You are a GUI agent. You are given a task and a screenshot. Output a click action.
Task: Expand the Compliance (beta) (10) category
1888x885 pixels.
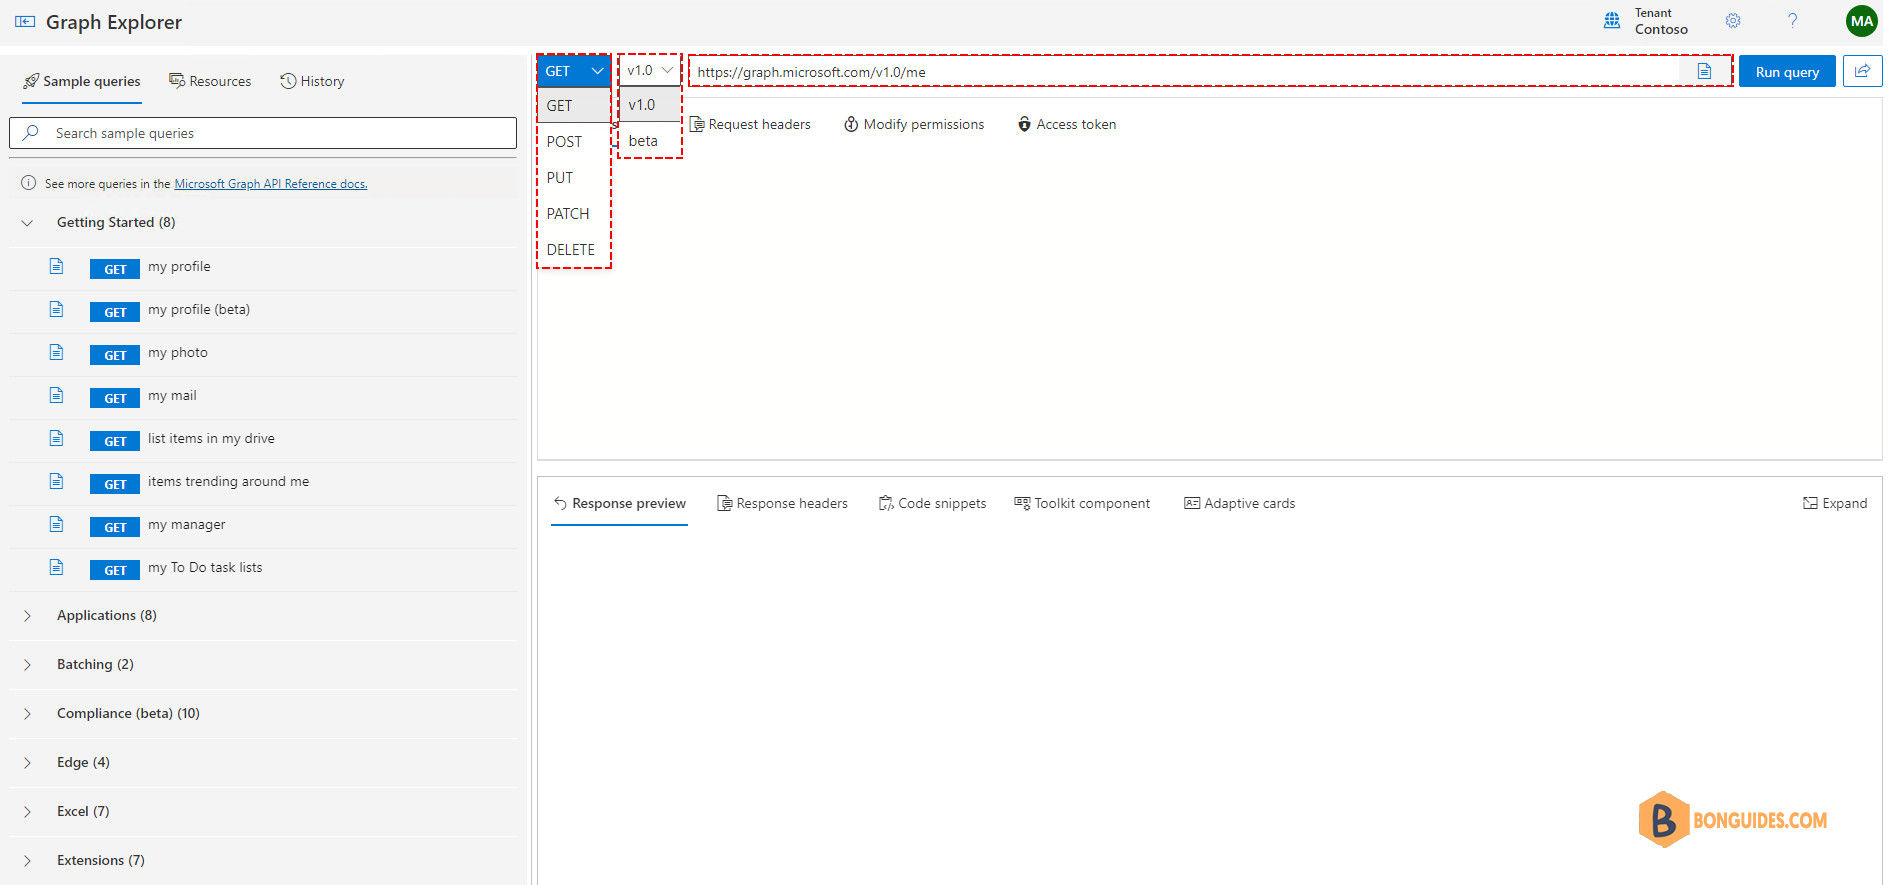27,714
